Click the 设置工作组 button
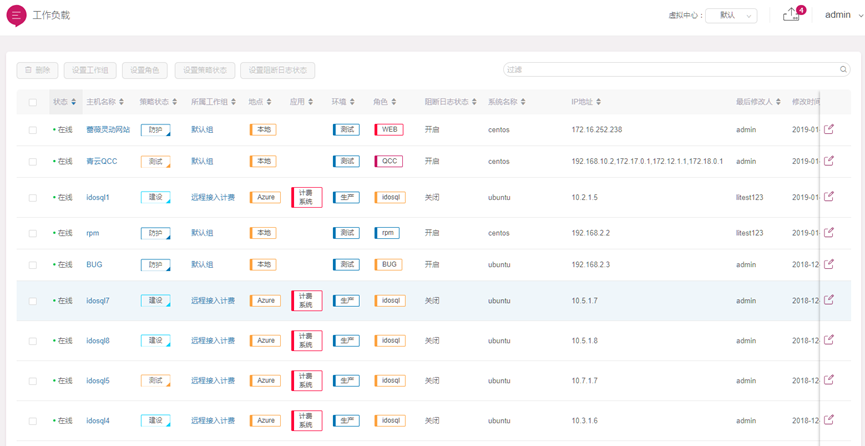This screenshot has width=865, height=446. tap(90, 70)
